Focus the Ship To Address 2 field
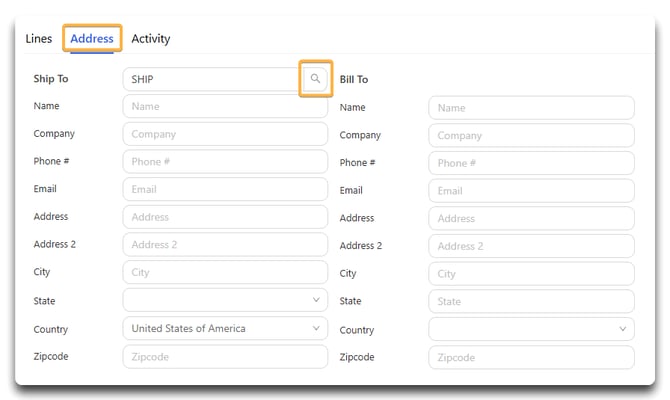 pos(225,245)
